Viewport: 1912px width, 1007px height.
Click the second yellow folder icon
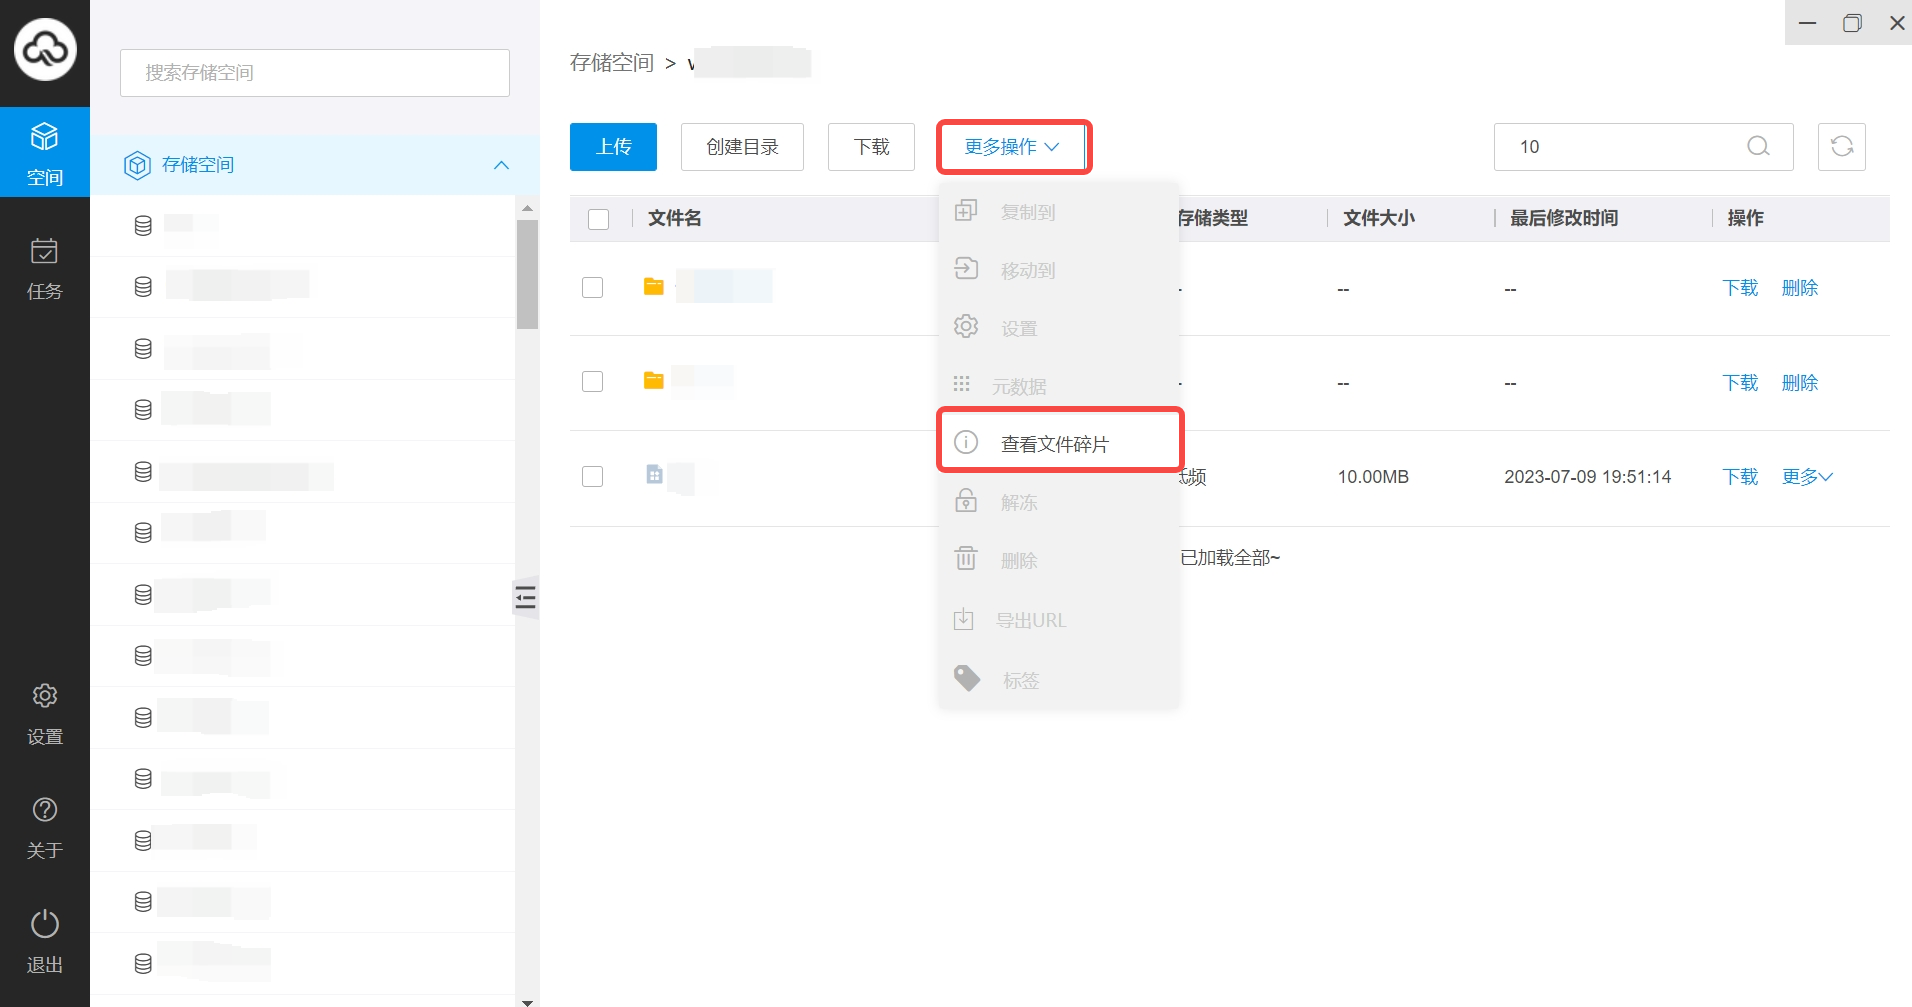[x=654, y=381]
